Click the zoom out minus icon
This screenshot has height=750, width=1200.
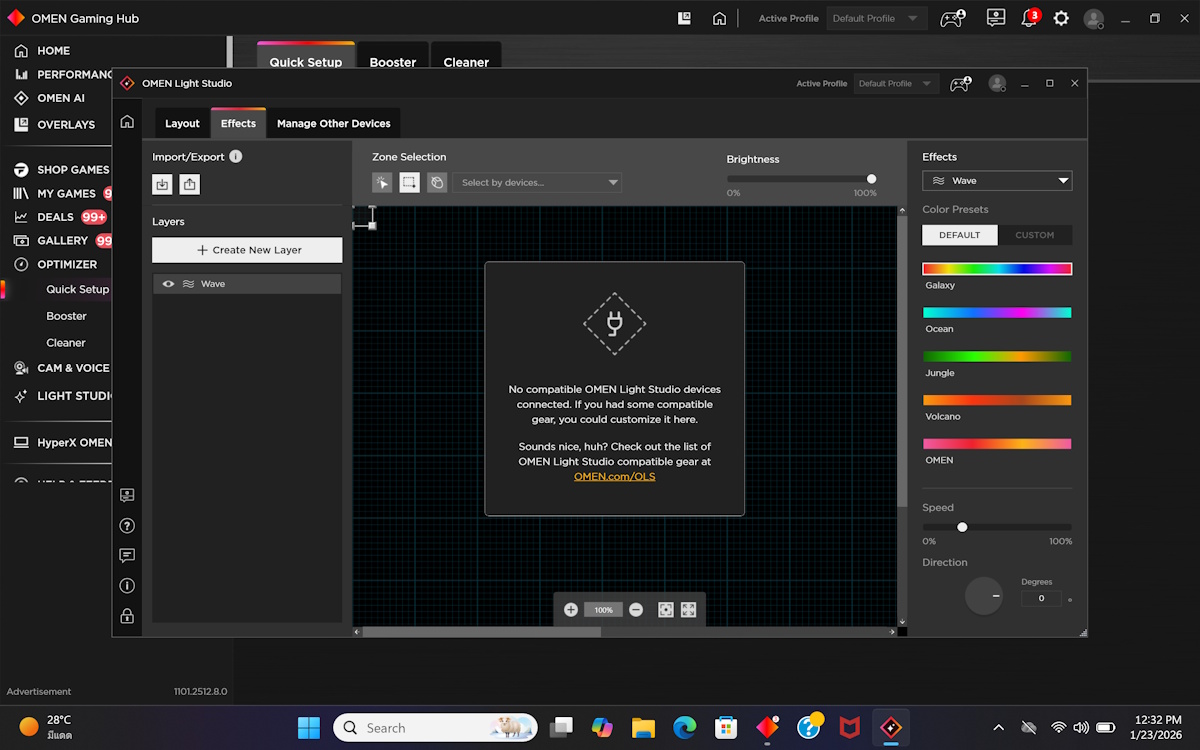pos(636,609)
